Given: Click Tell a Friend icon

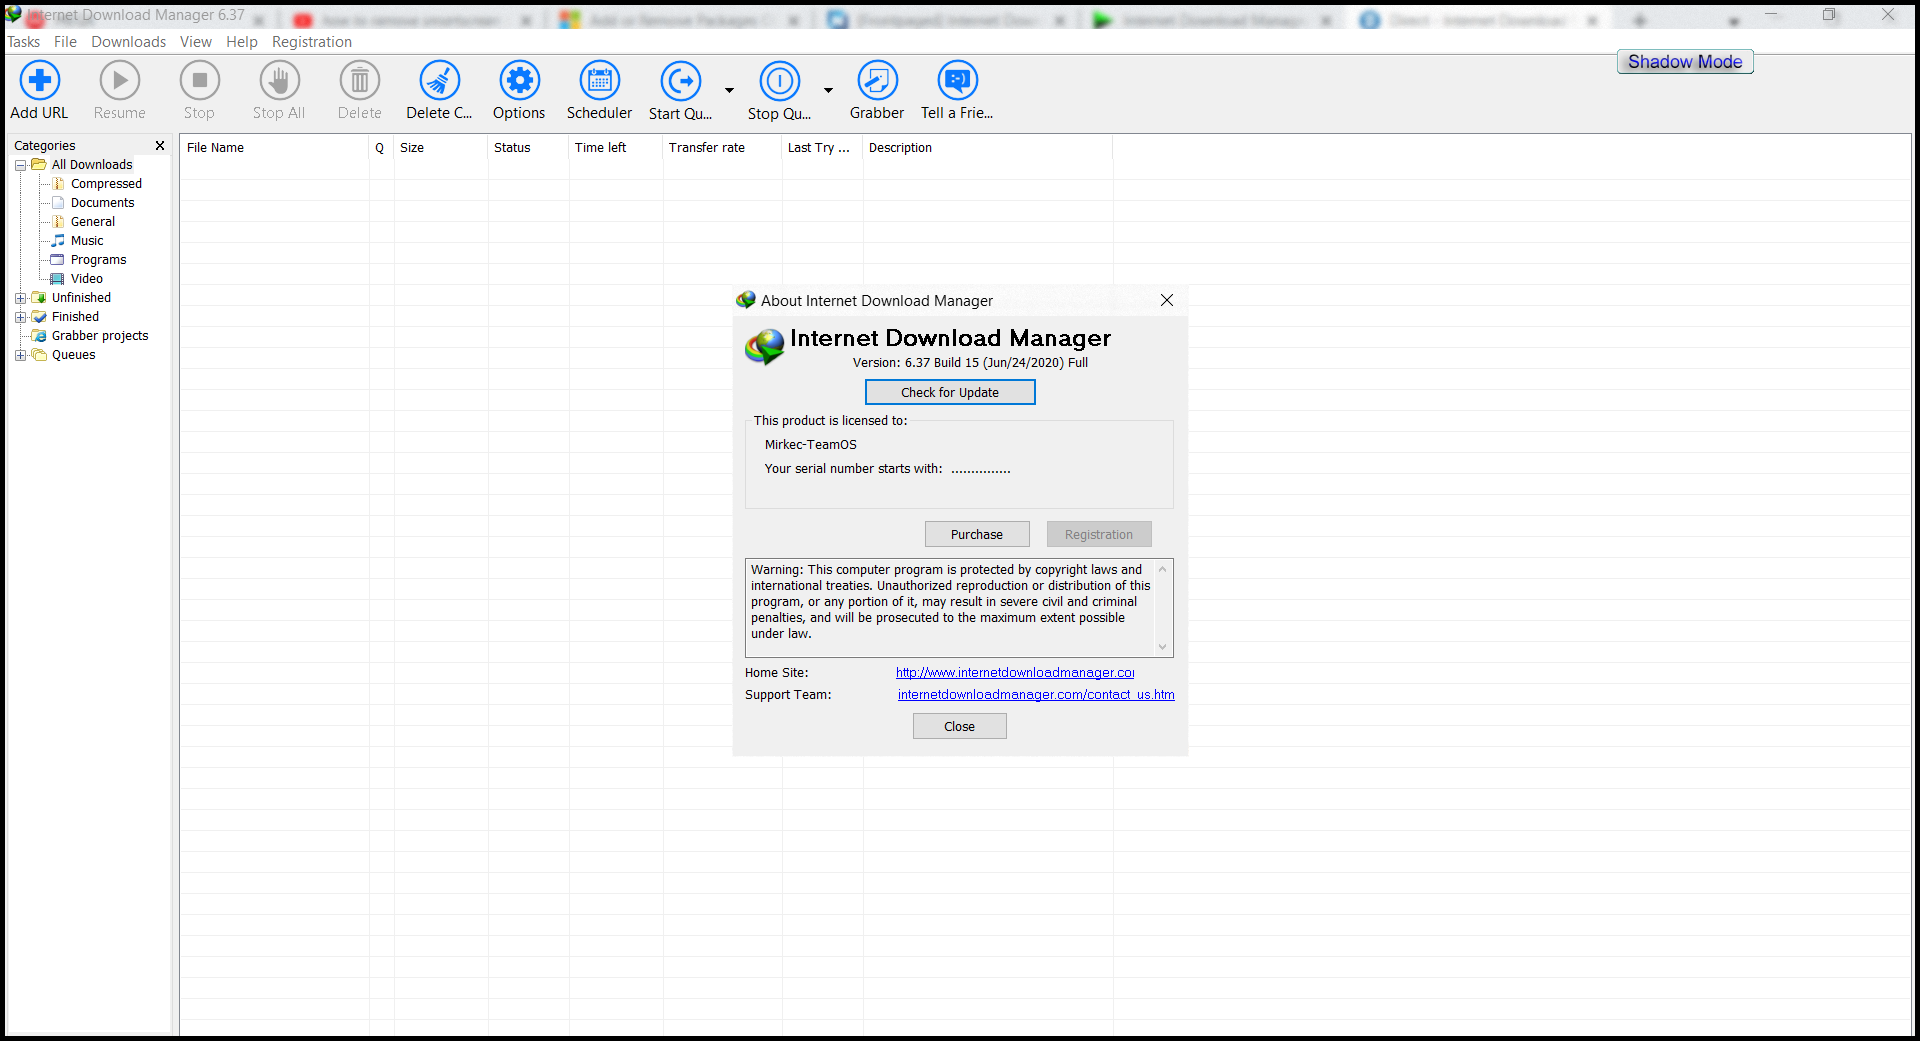Looking at the screenshot, I should (x=957, y=81).
